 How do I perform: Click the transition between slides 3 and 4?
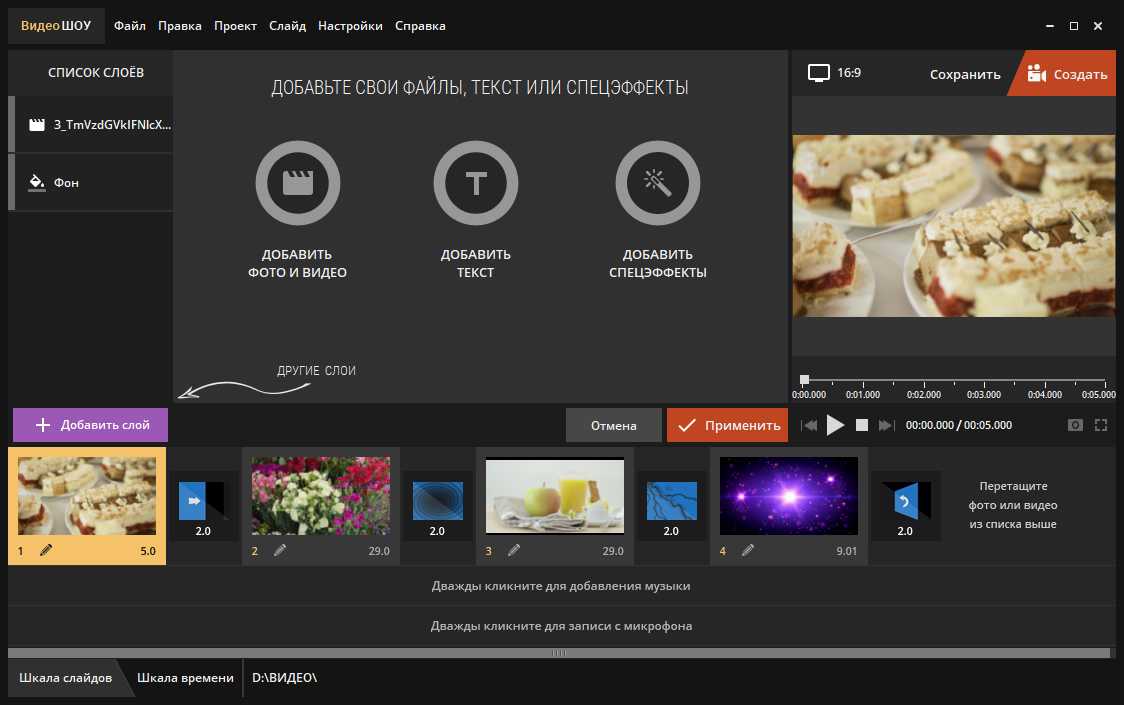(x=671, y=506)
